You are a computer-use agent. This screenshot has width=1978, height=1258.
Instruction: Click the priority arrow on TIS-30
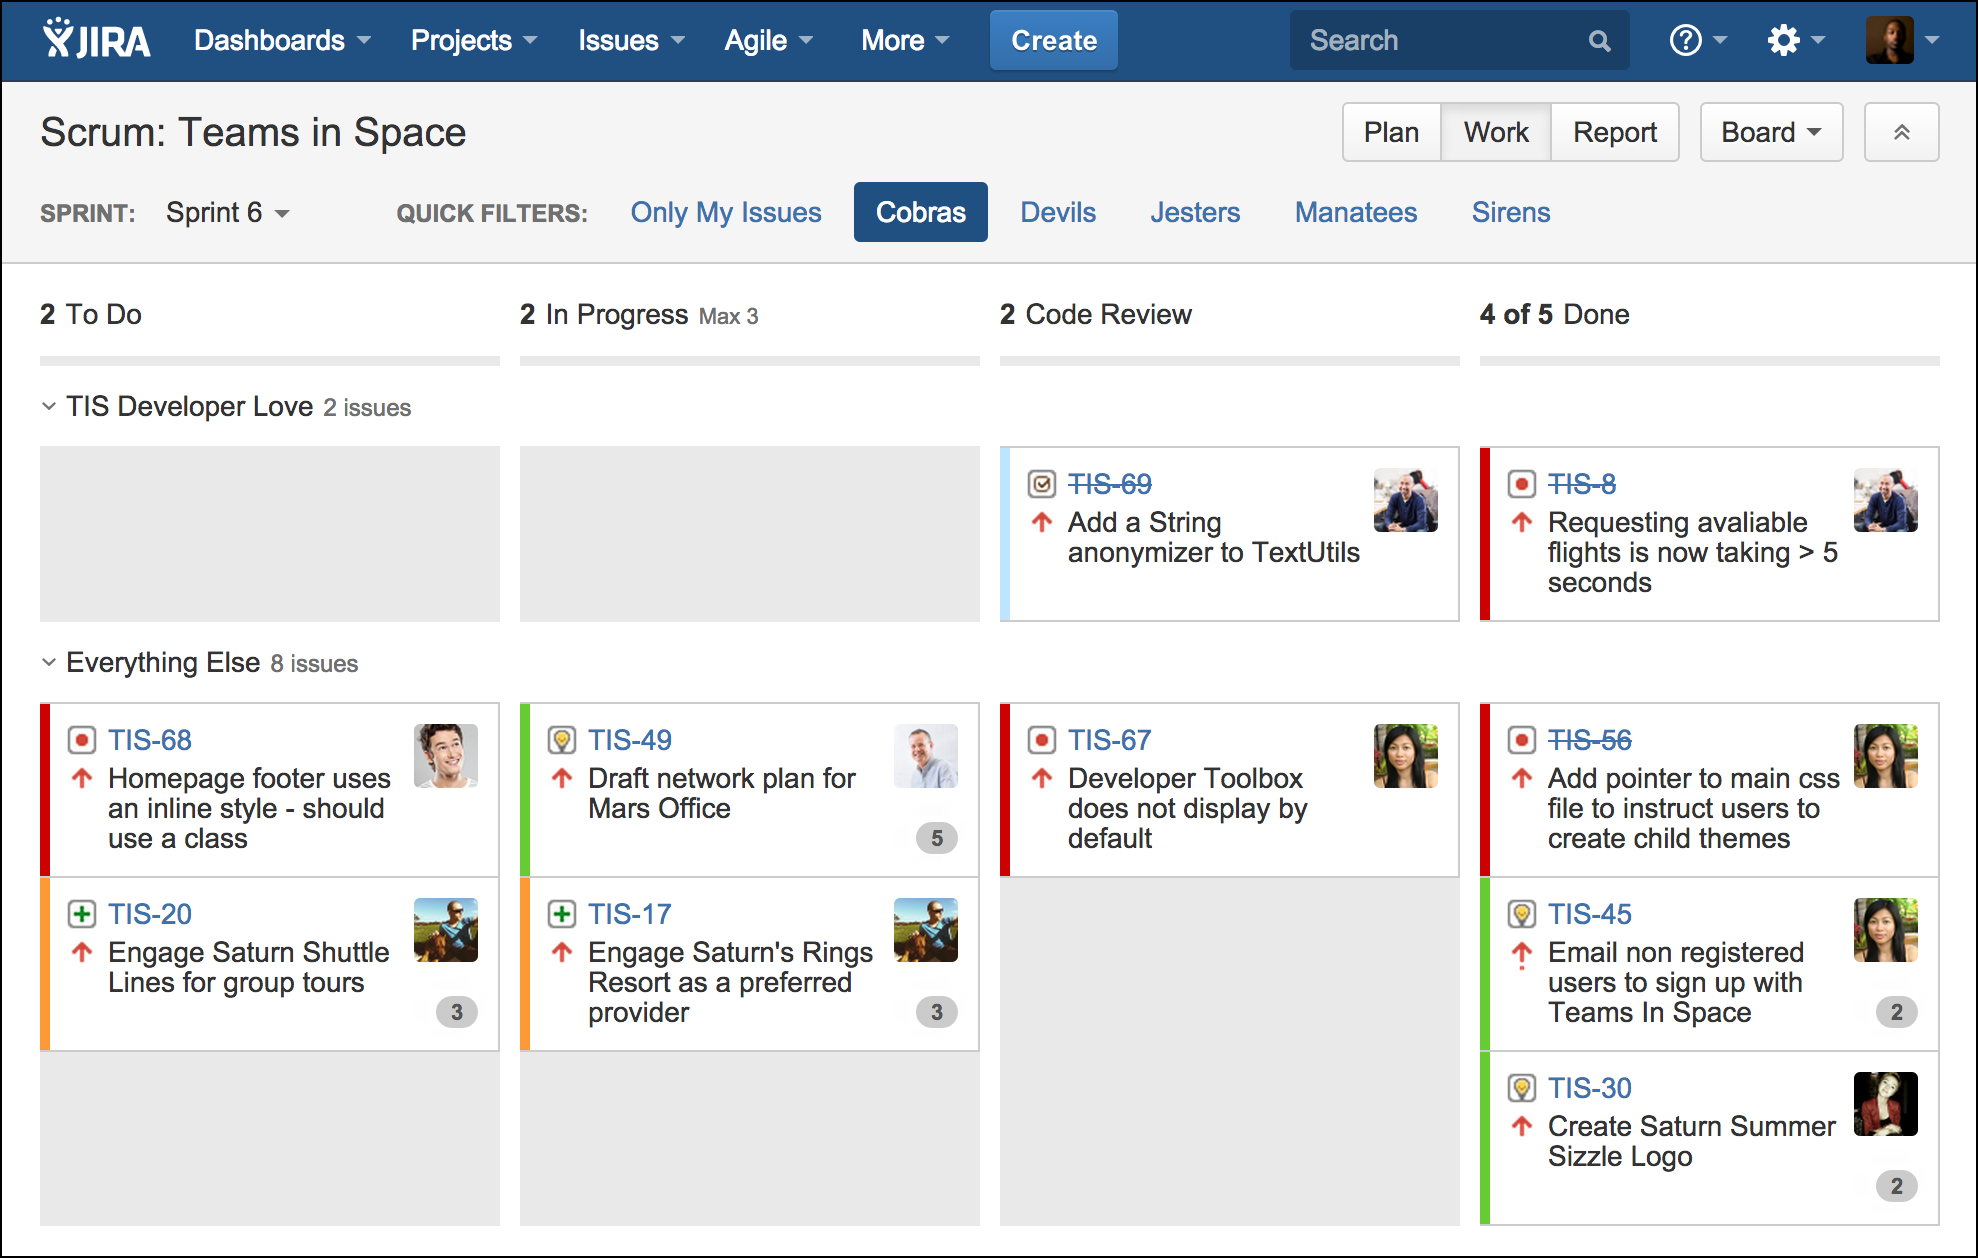pos(1522,1126)
